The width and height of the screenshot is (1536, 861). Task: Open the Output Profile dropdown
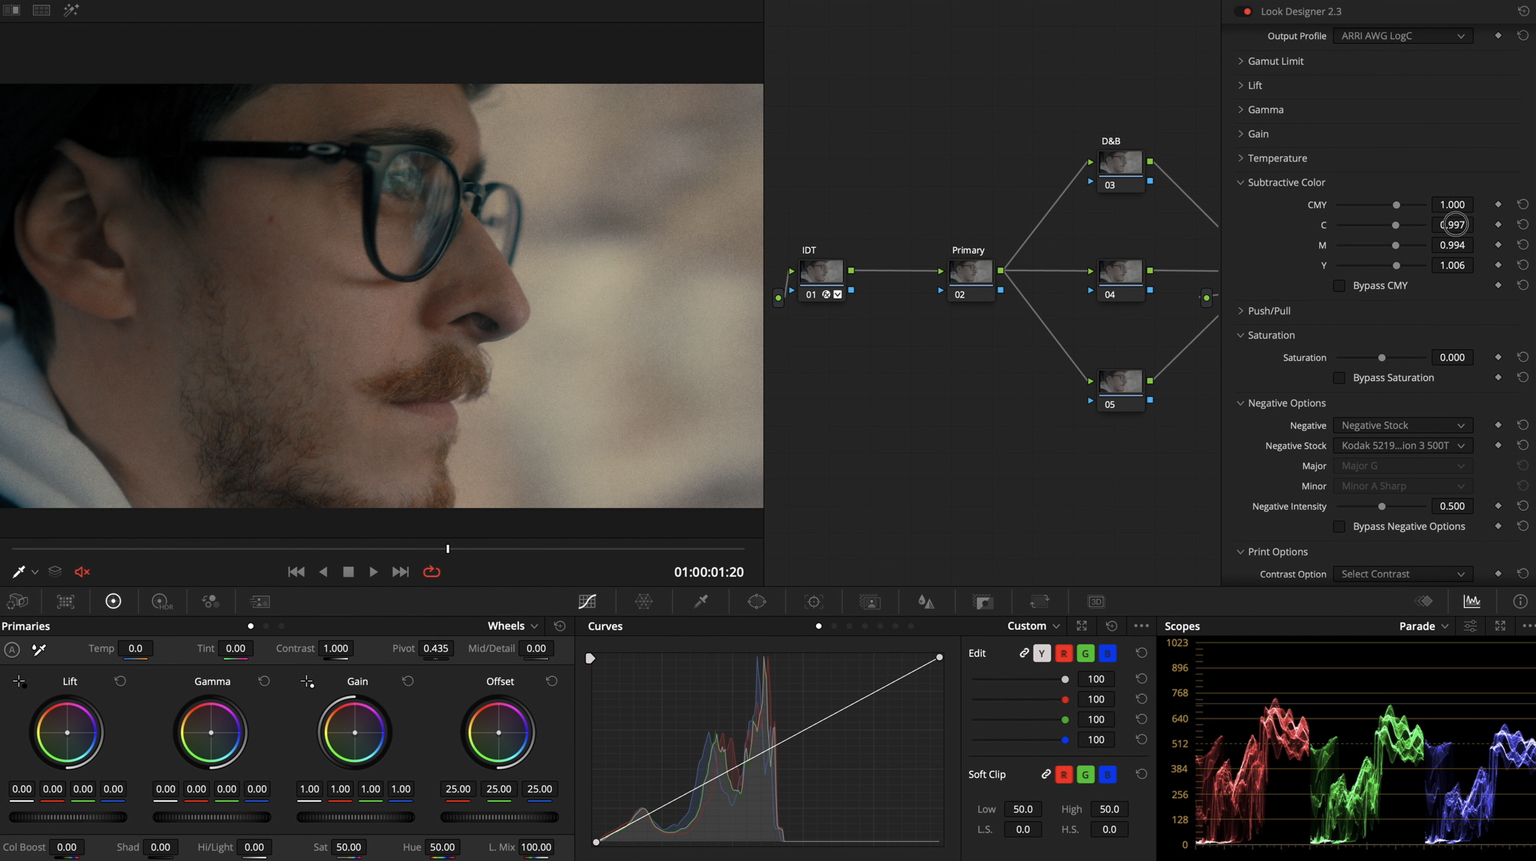(x=1402, y=36)
